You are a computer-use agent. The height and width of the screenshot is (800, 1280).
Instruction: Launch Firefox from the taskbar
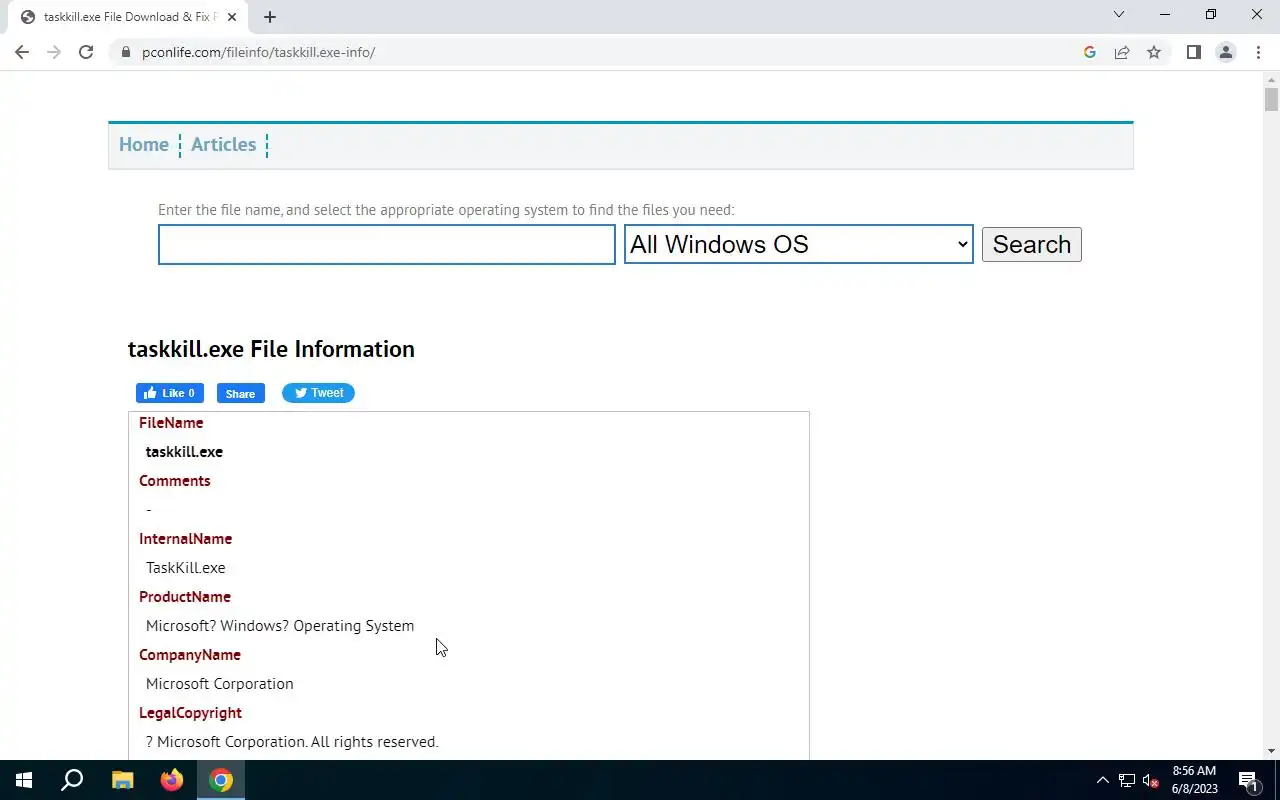pos(172,780)
